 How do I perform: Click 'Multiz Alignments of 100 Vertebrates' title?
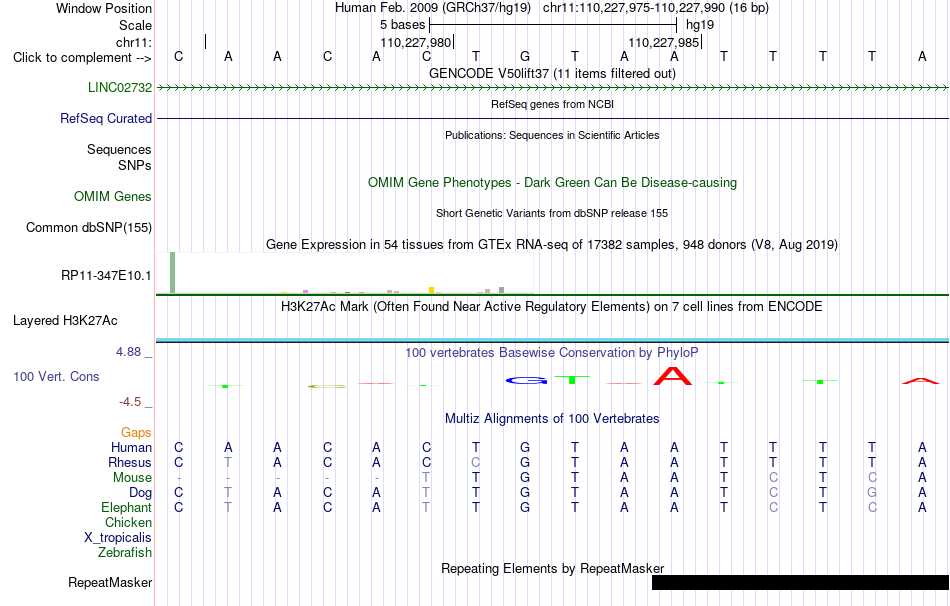click(x=552, y=419)
